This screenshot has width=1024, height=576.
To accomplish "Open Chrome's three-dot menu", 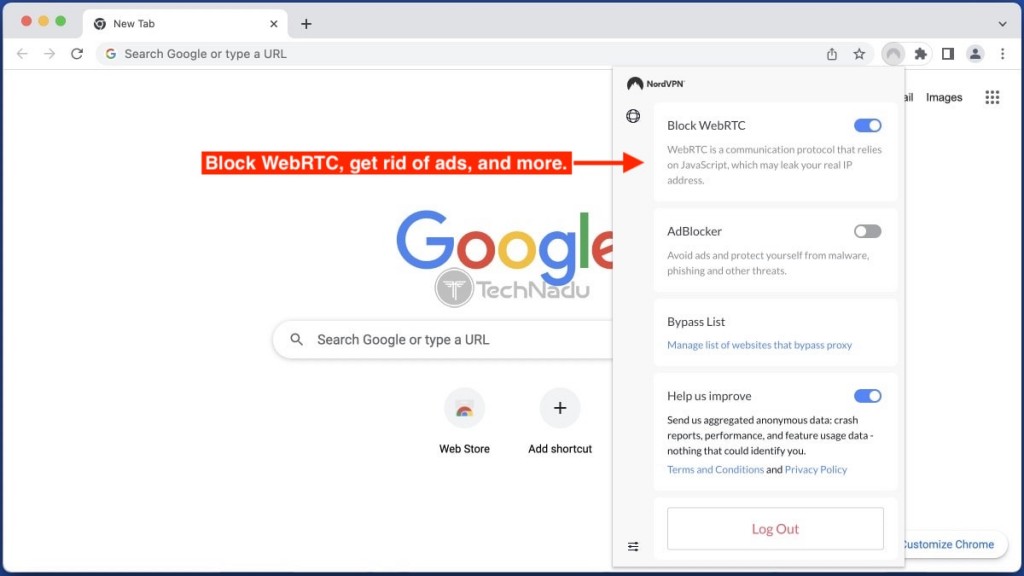I will pos(1002,54).
